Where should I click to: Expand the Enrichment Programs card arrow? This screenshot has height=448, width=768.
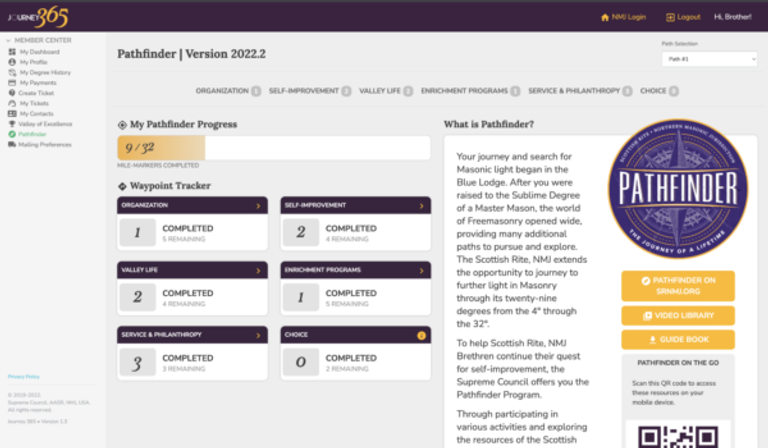tap(421, 271)
